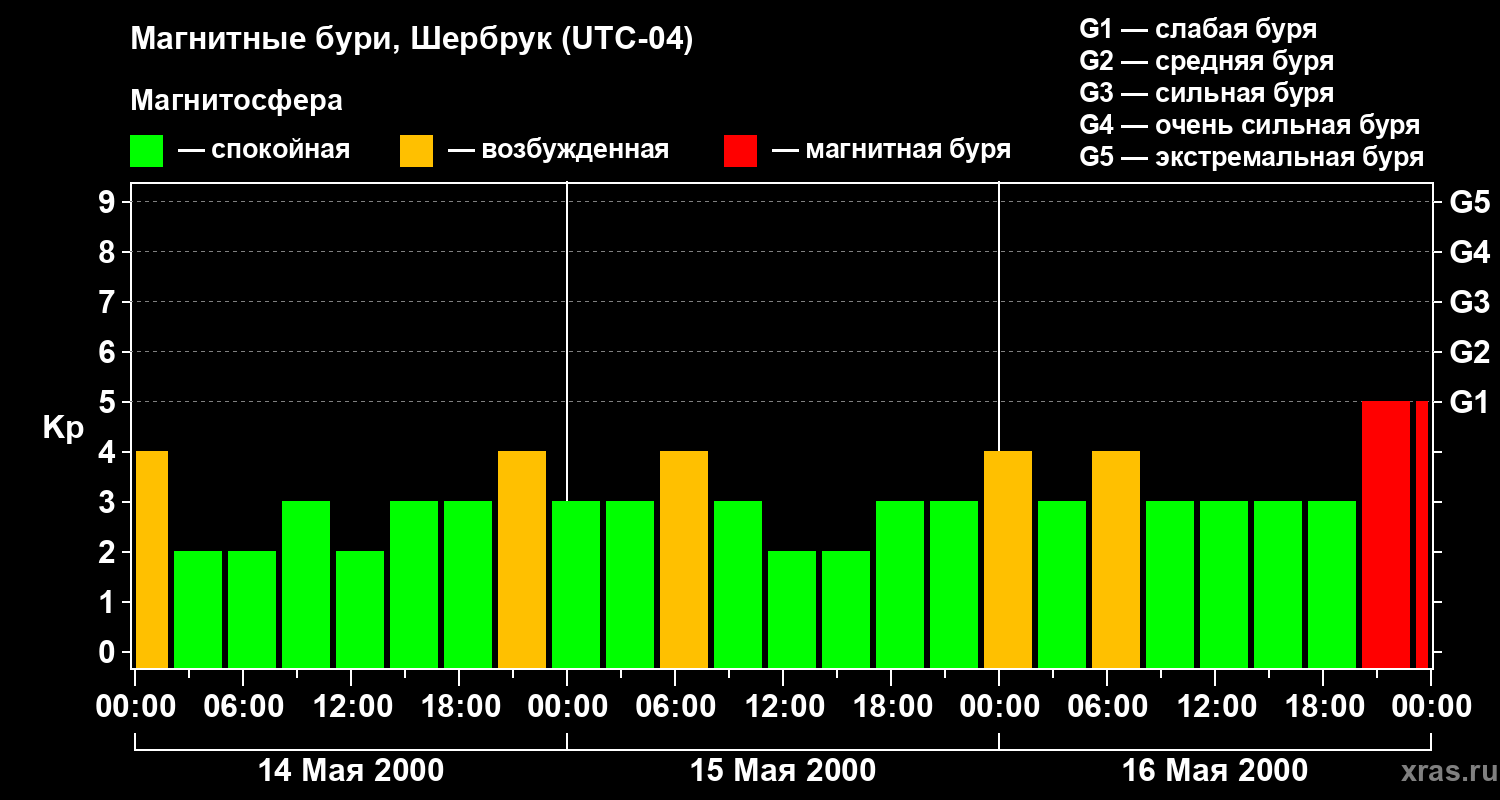Click the green 'спокойная' legend swatch
The height and width of the screenshot is (800, 1500).
pyautogui.click(x=147, y=151)
